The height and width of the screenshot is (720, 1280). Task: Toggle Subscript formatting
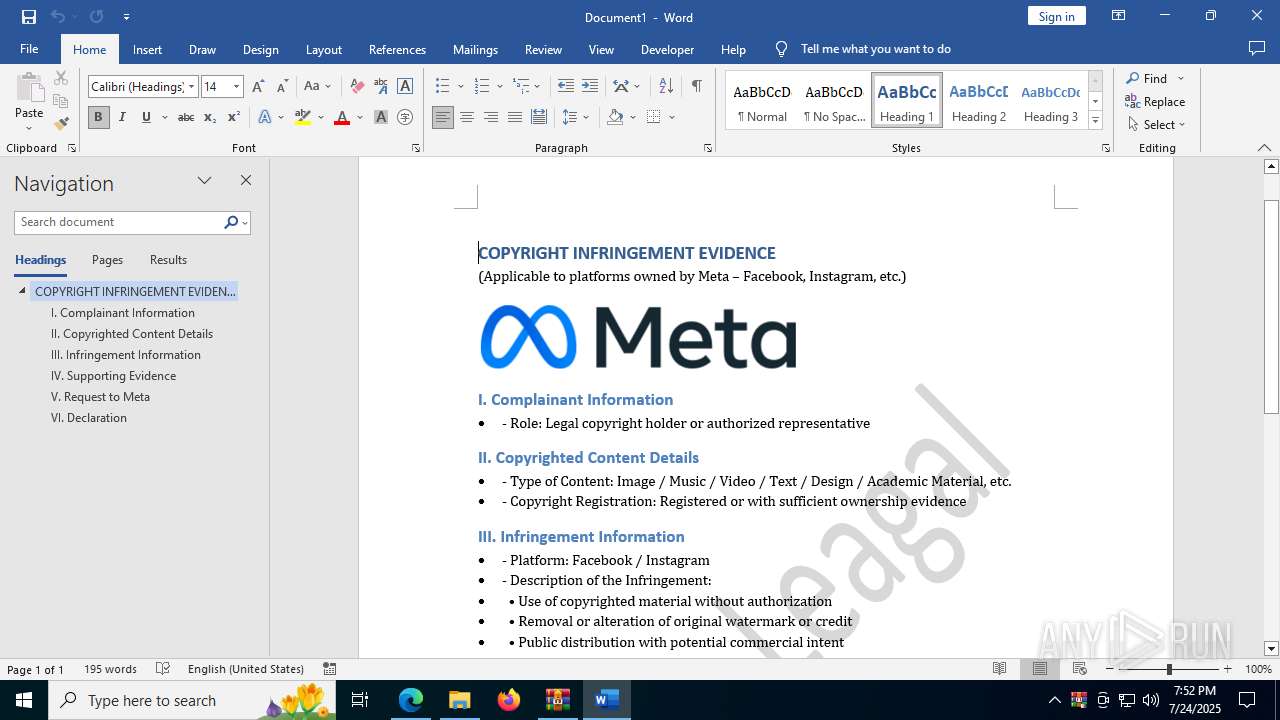point(210,118)
